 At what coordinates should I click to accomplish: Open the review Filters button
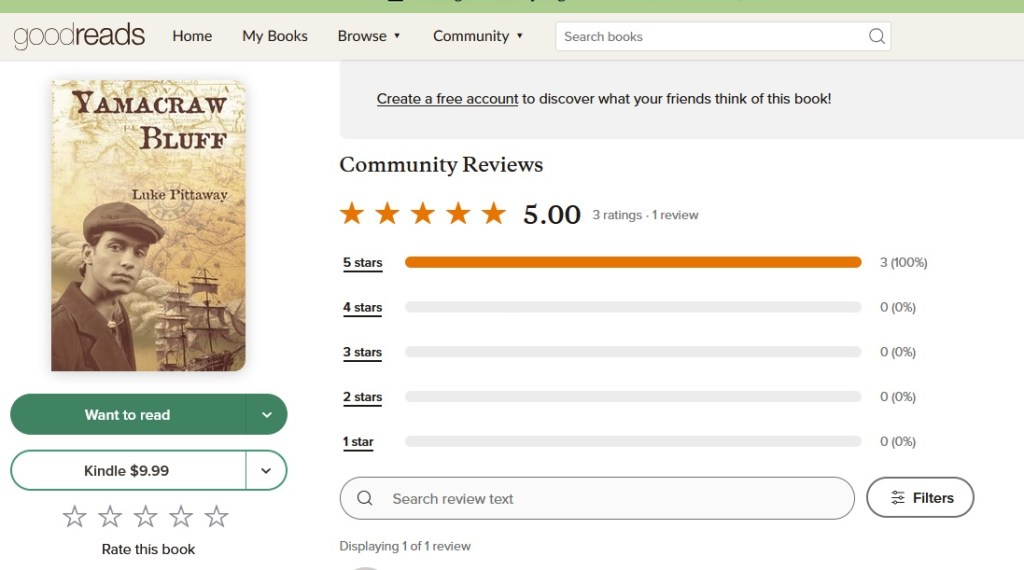coord(920,498)
